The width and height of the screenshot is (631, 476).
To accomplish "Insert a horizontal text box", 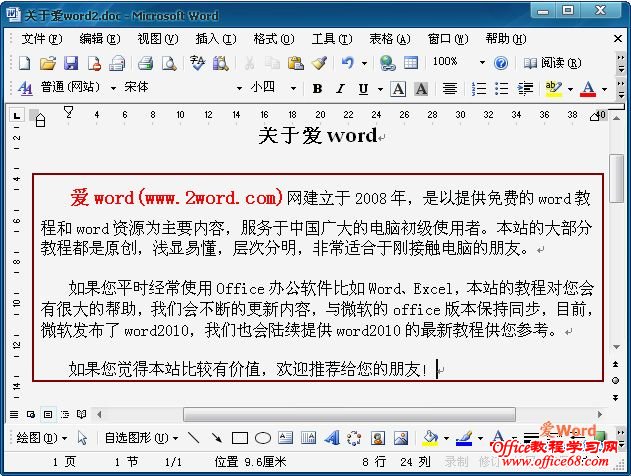I will tap(286, 438).
